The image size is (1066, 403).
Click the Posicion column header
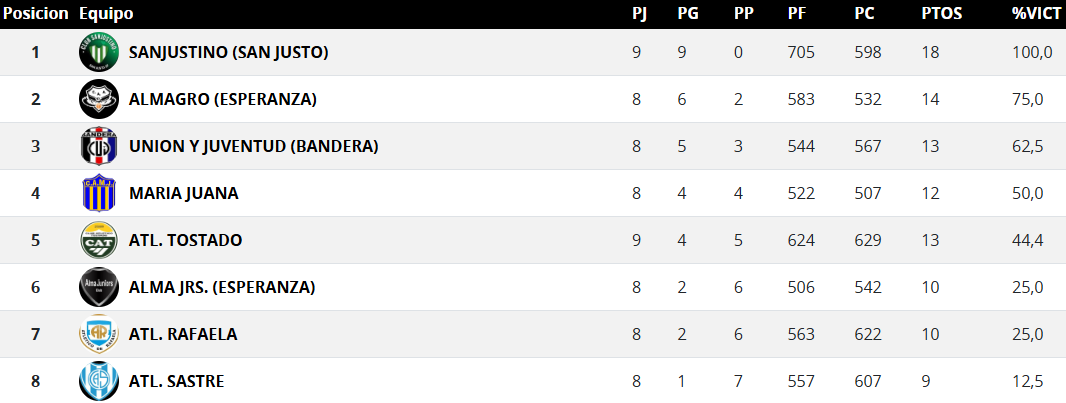(x=36, y=14)
